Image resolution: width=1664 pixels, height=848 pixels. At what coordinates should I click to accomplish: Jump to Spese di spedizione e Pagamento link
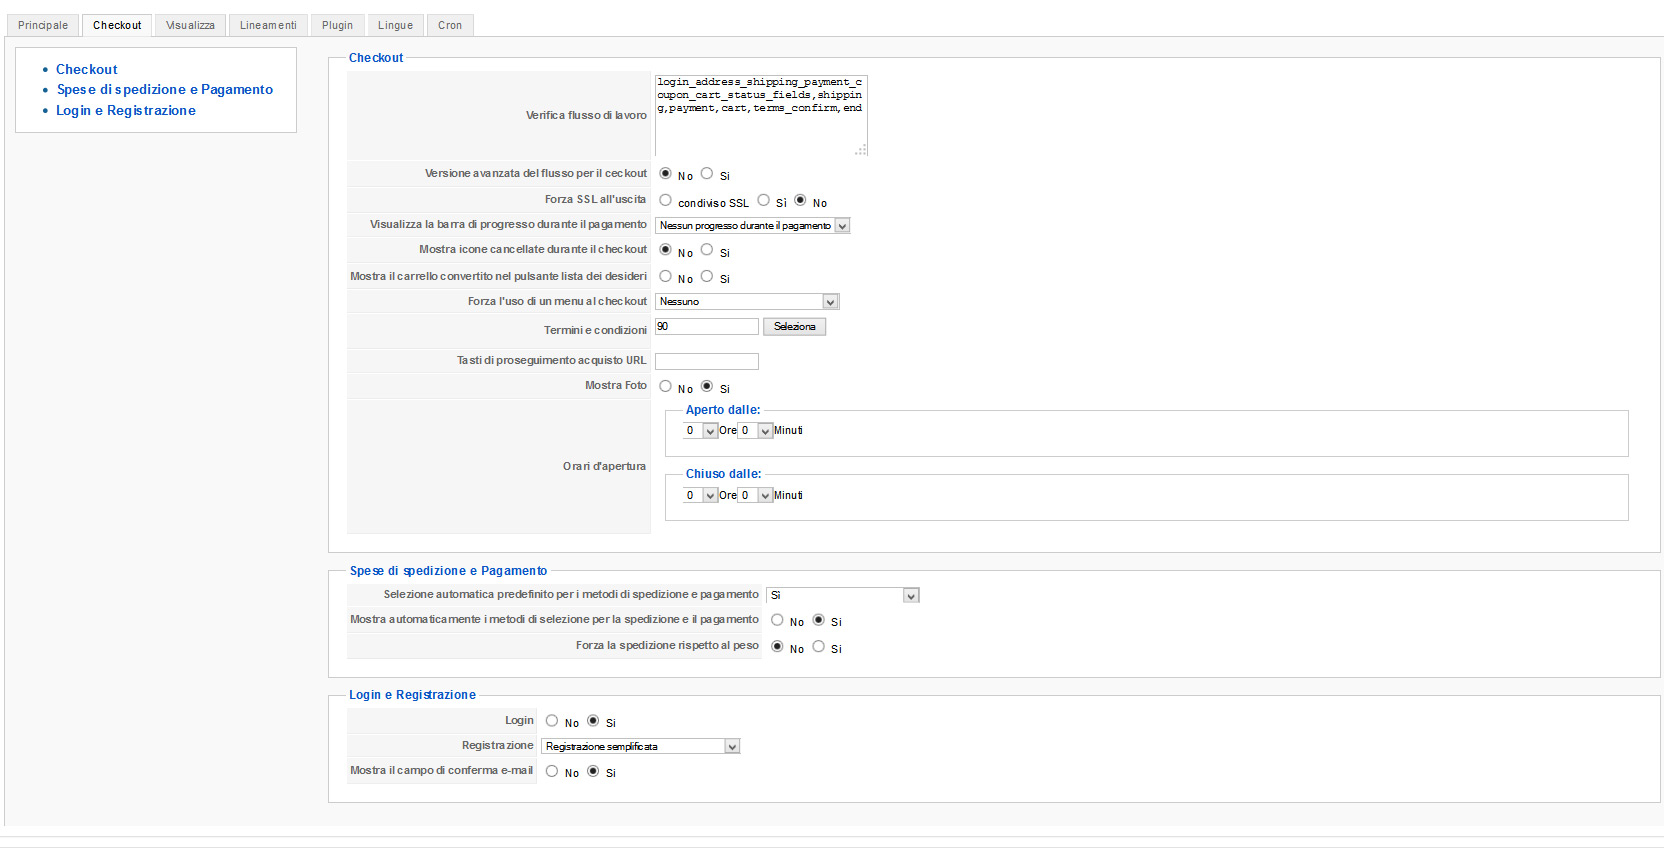pos(164,90)
